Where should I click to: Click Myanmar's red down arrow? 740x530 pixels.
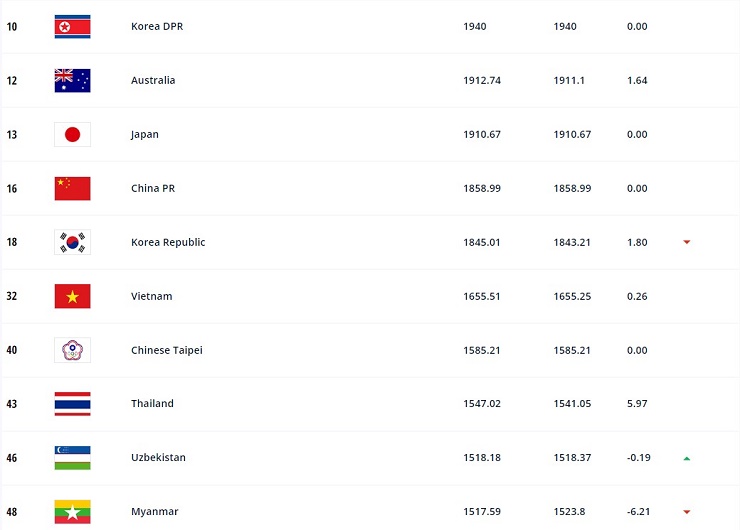point(686,512)
